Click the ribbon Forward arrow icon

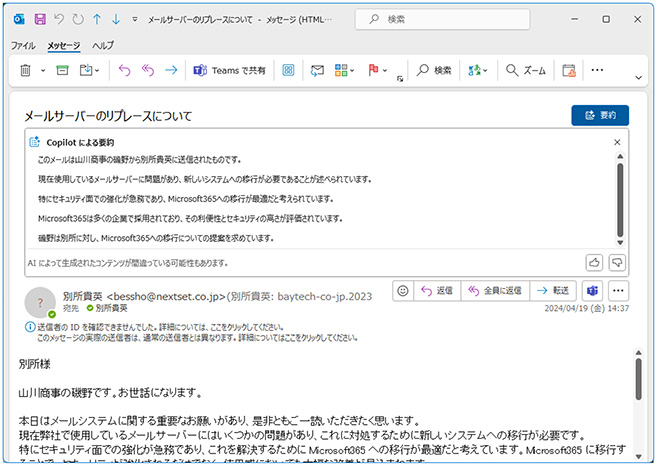point(171,70)
